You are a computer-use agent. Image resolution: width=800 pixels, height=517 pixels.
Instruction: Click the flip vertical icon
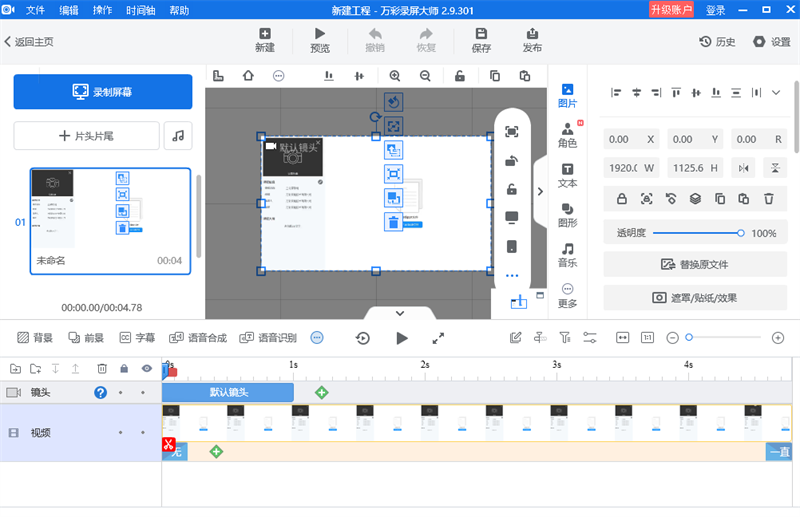(x=775, y=168)
